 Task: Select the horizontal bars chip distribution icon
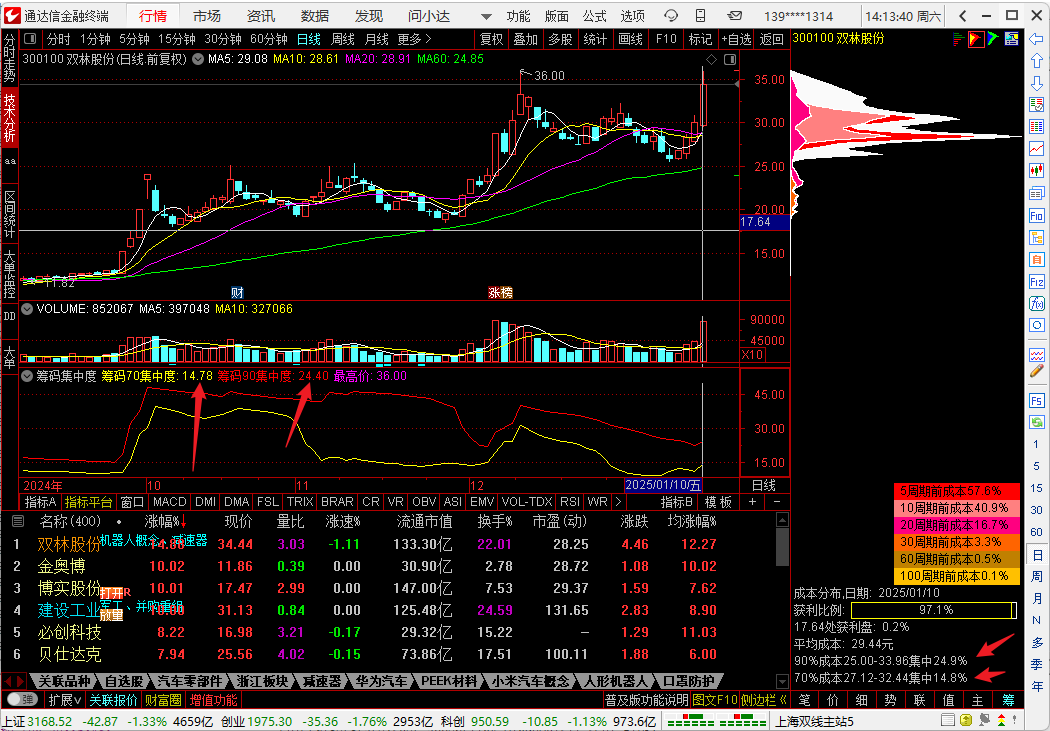[959, 39]
